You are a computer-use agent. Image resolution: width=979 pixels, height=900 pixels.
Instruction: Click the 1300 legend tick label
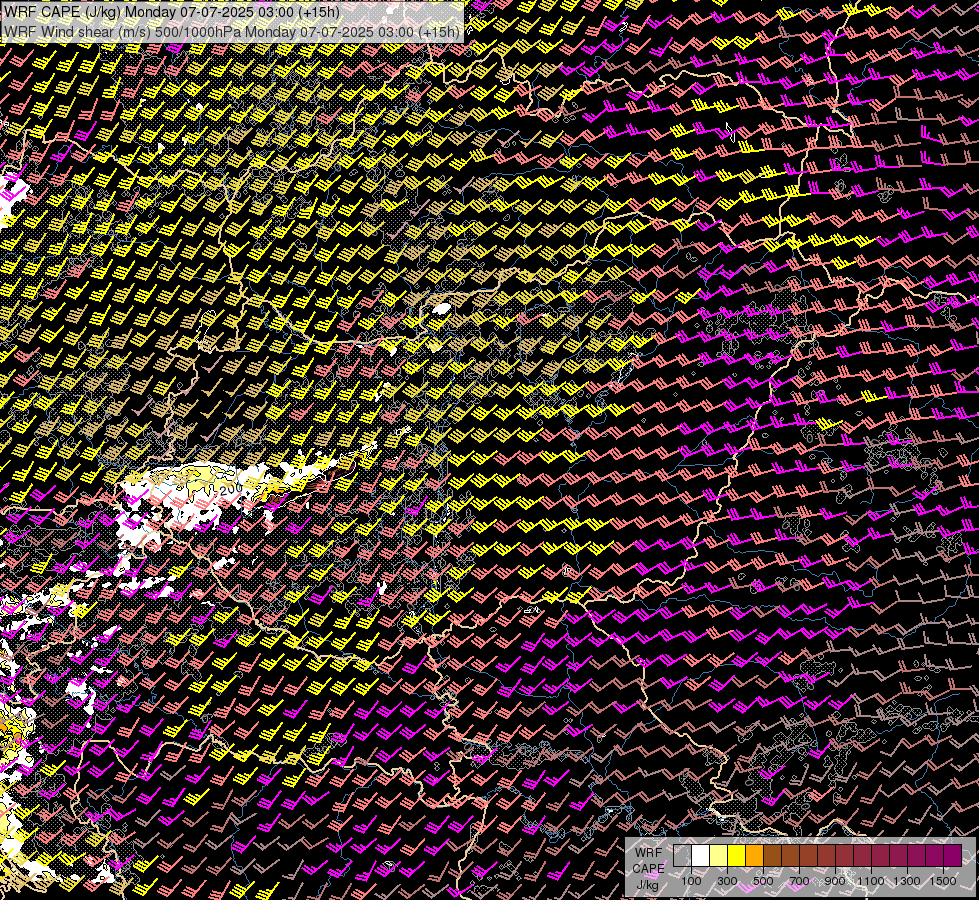tap(907, 881)
